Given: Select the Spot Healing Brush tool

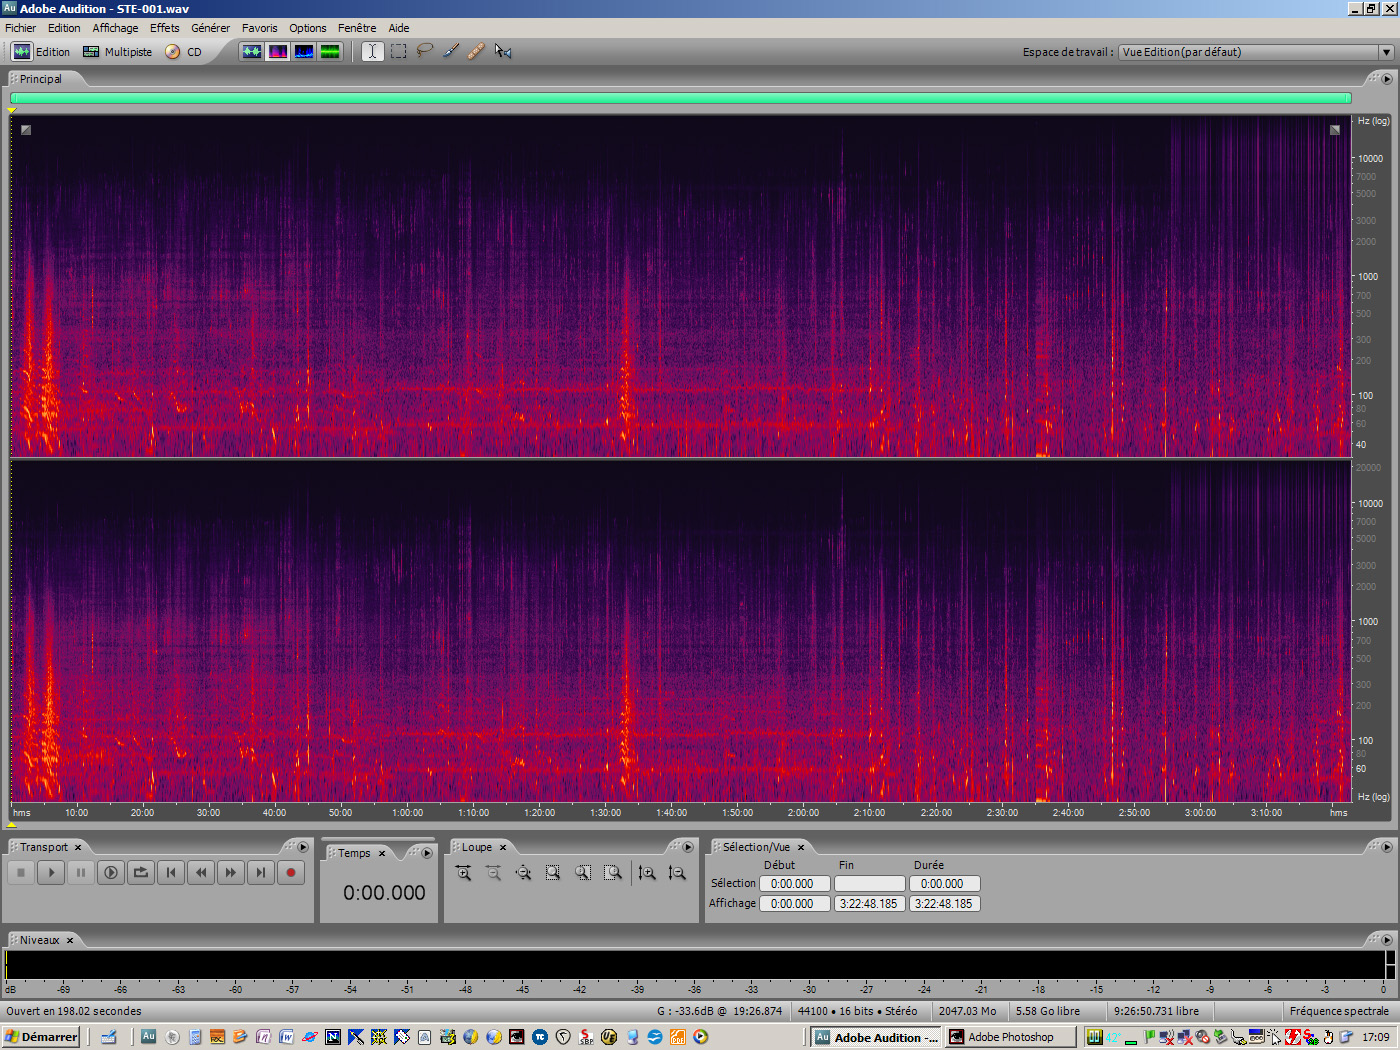Looking at the screenshot, I should [476, 51].
